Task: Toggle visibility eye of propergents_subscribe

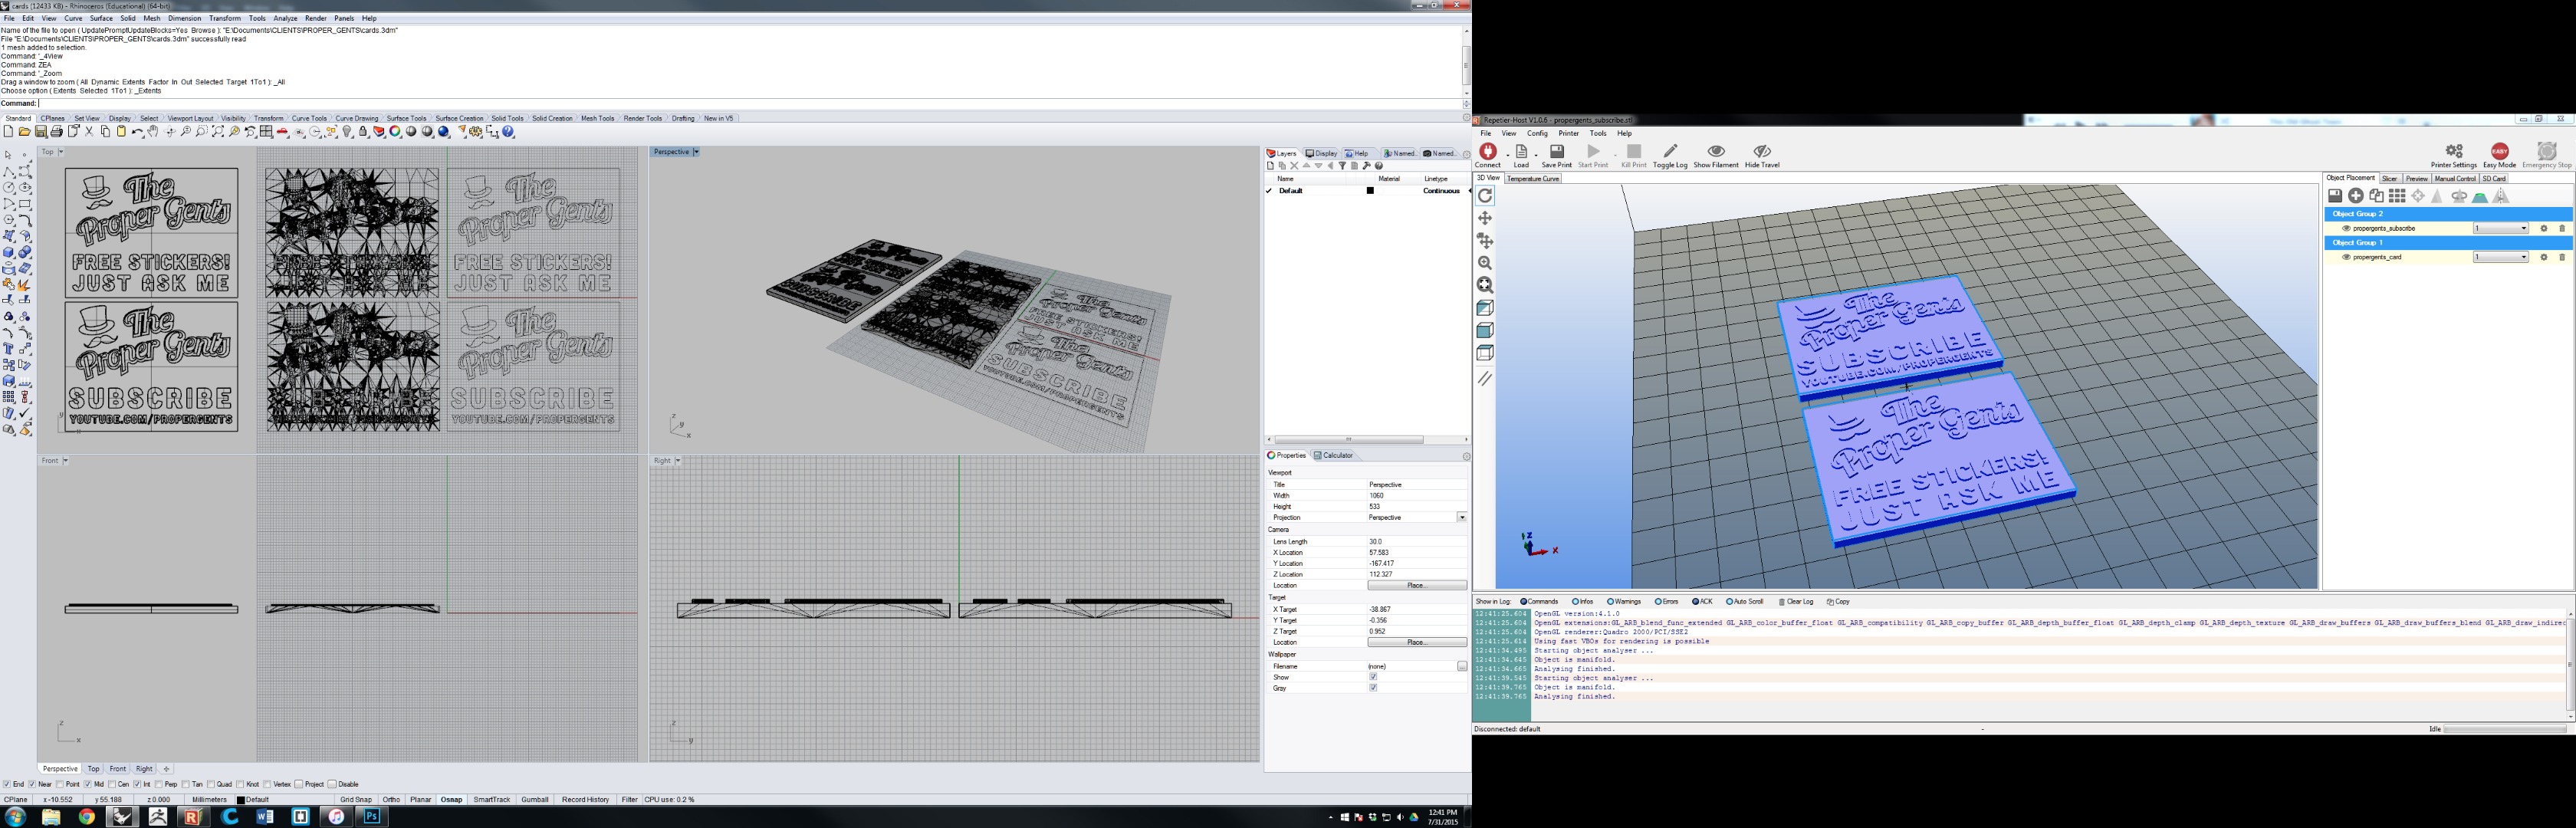Action: point(2346,228)
